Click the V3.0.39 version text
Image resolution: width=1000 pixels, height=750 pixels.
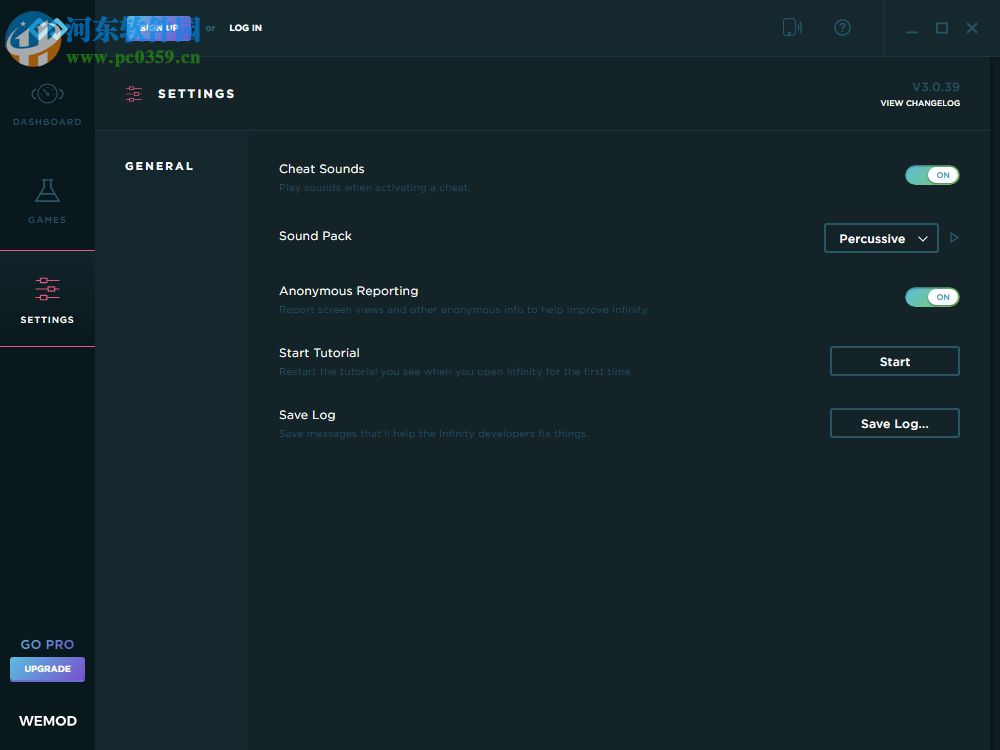[936, 87]
